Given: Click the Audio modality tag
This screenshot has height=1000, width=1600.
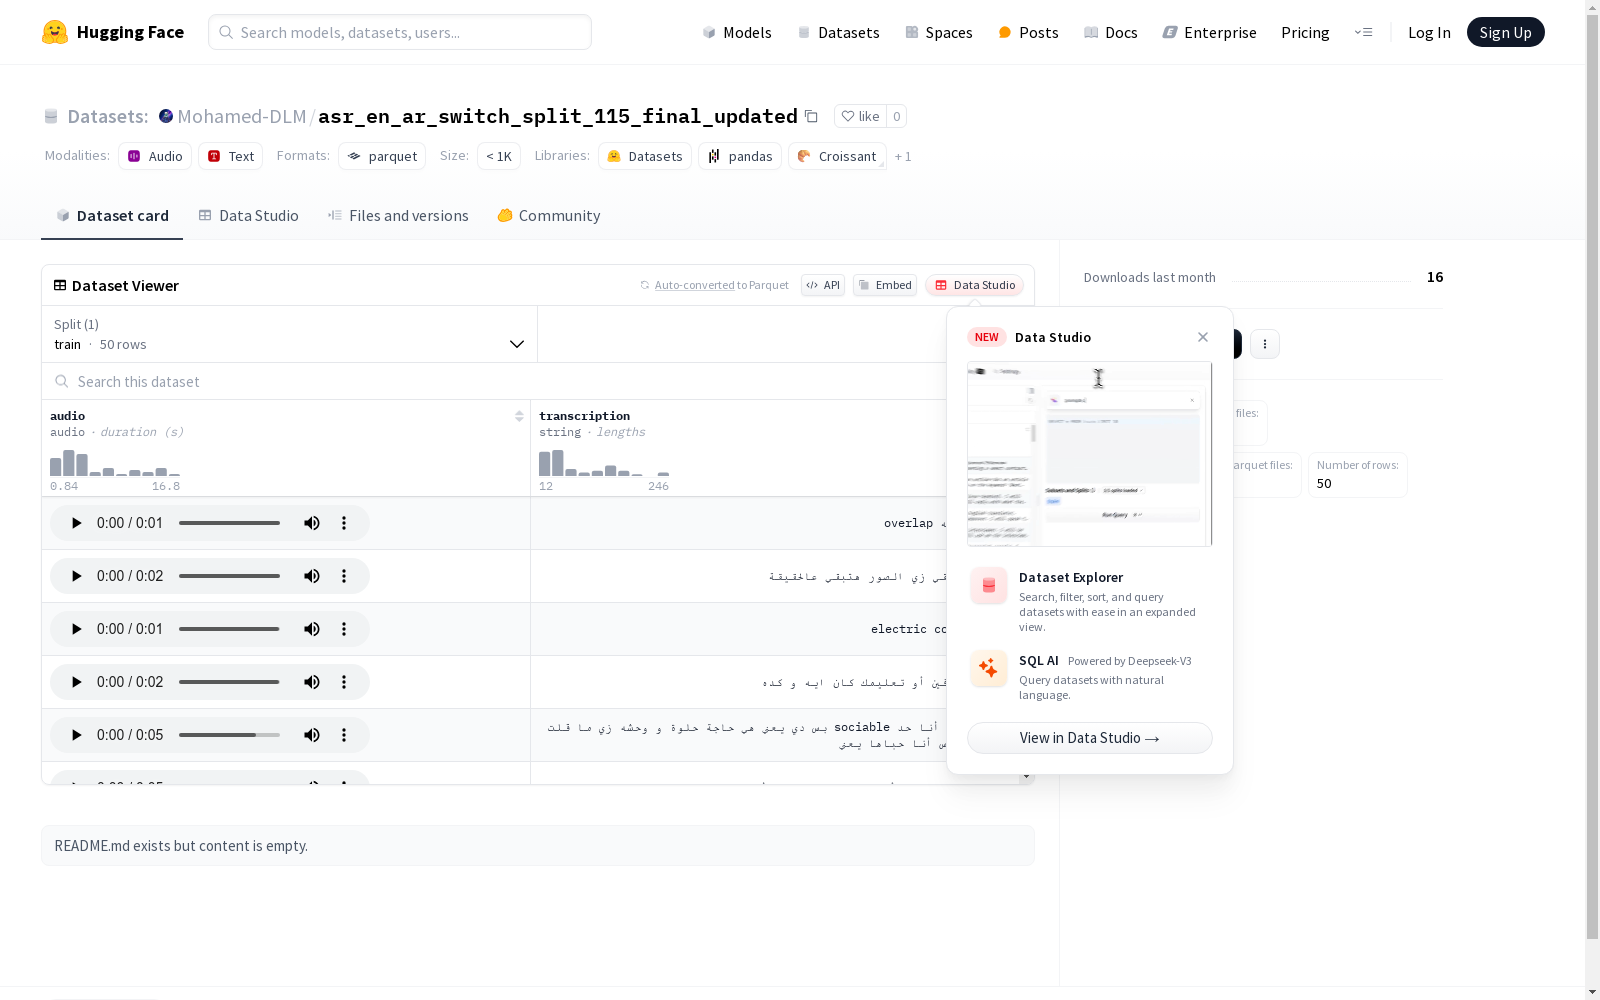Looking at the screenshot, I should point(155,156).
